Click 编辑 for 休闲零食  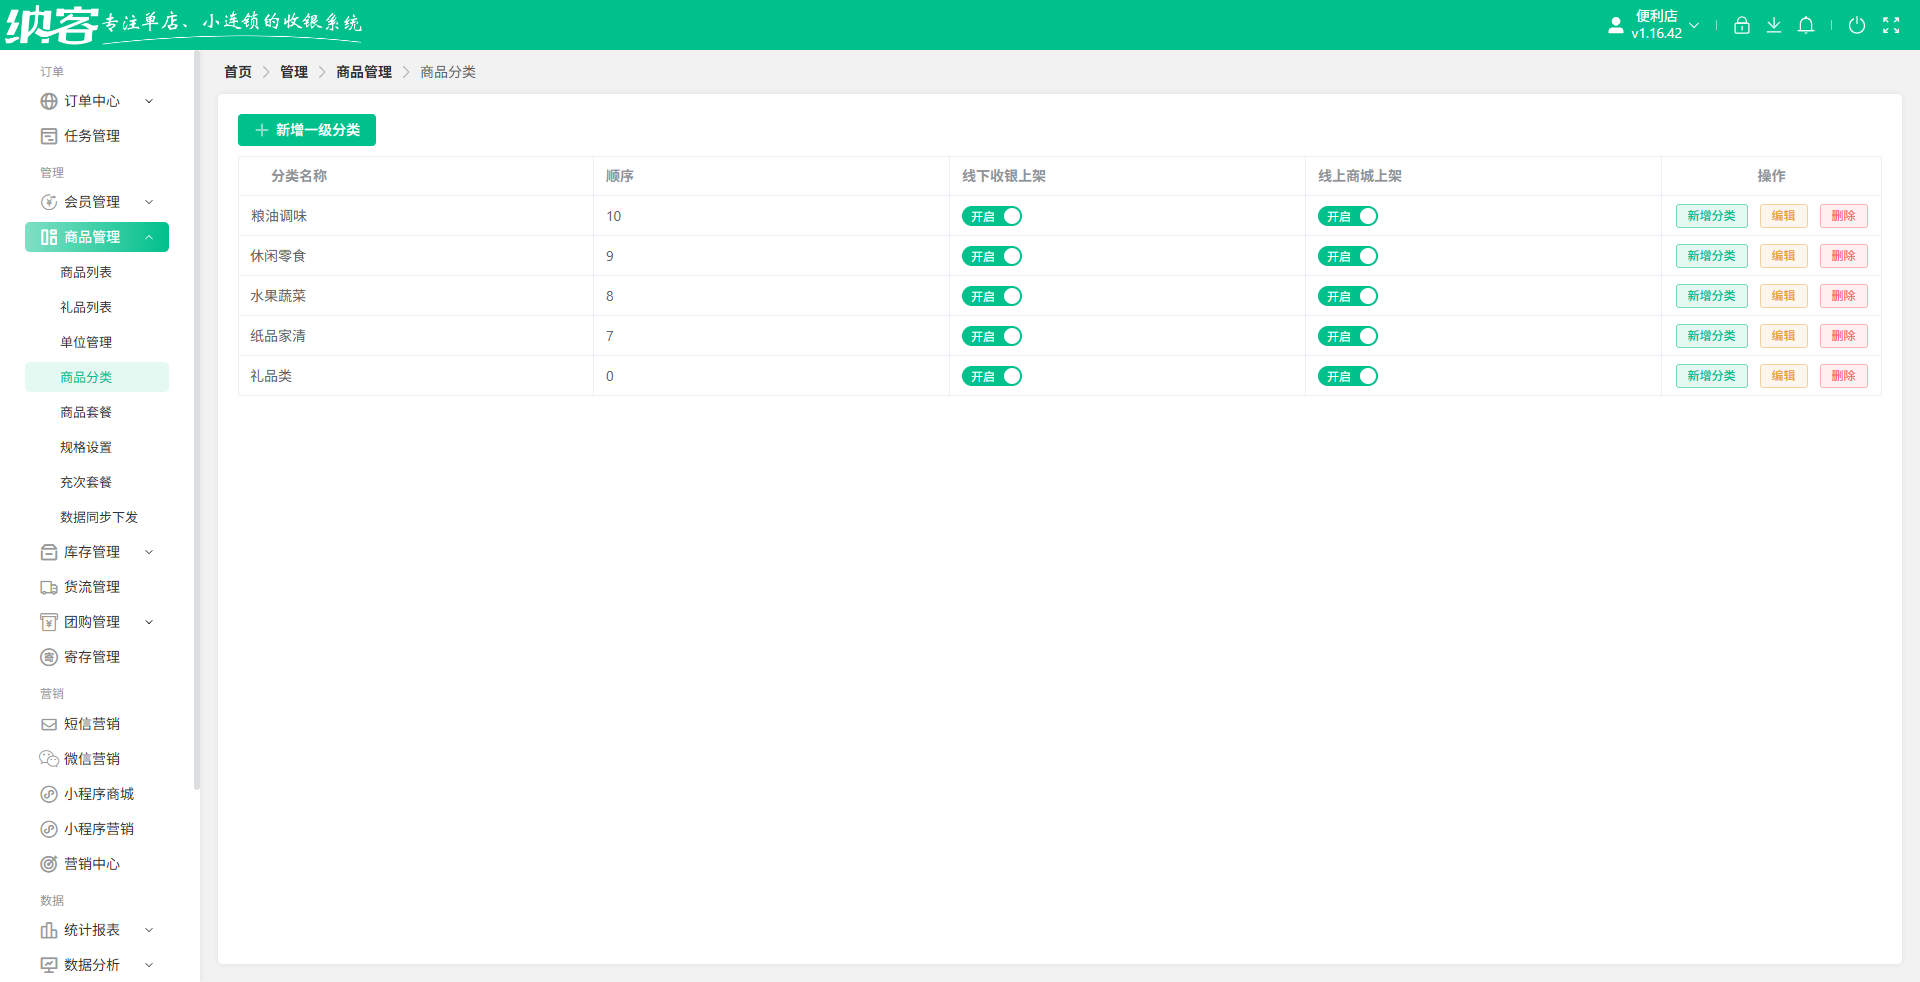coord(1784,256)
